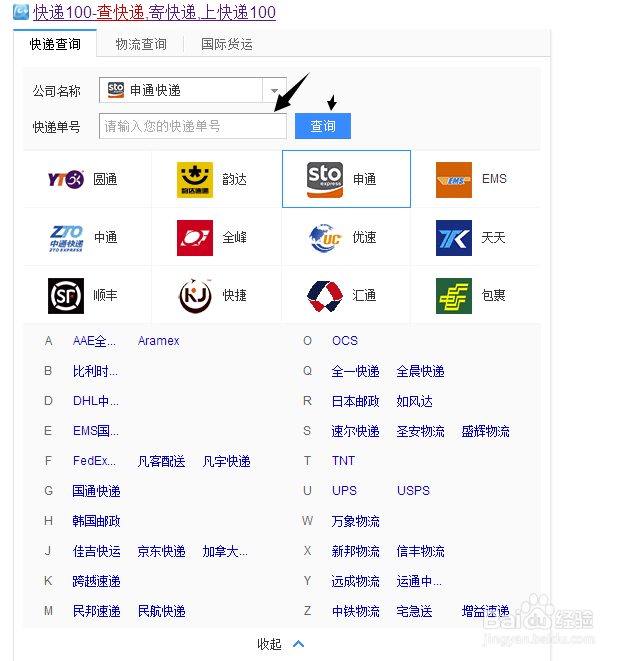Open the 比利时... courier link

click(x=95, y=371)
